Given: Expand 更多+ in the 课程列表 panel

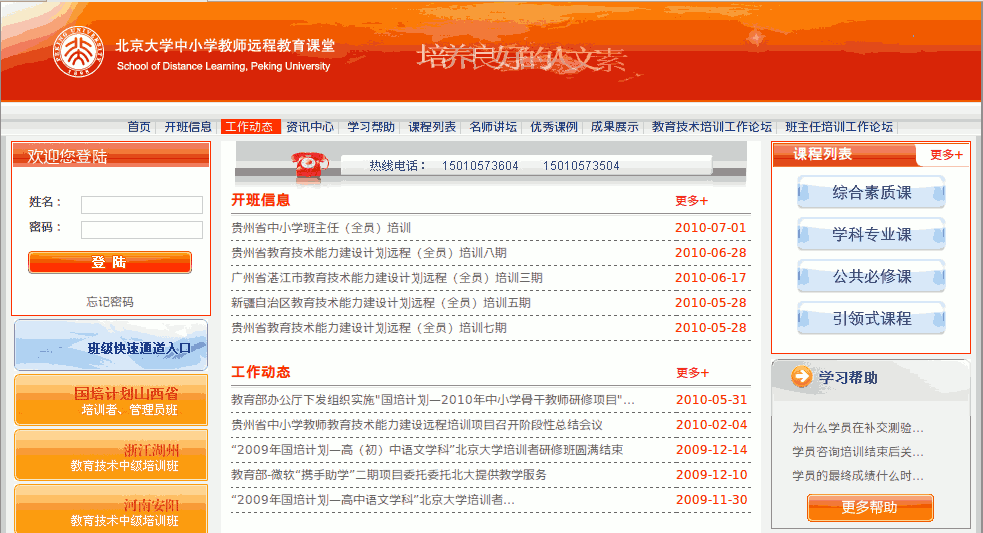Looking at the screenshot, I should tap(945, 155).
